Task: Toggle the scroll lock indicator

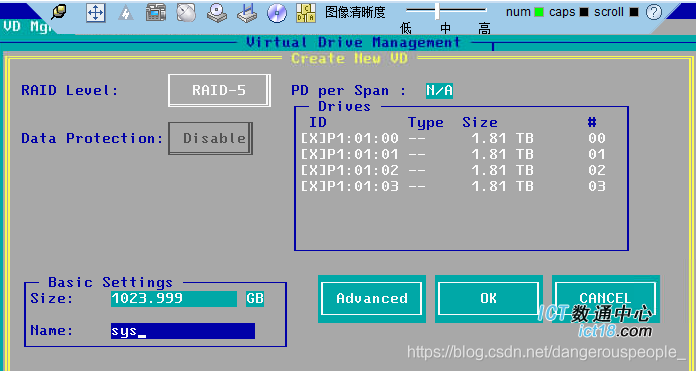Action: (x=634, y=12)
